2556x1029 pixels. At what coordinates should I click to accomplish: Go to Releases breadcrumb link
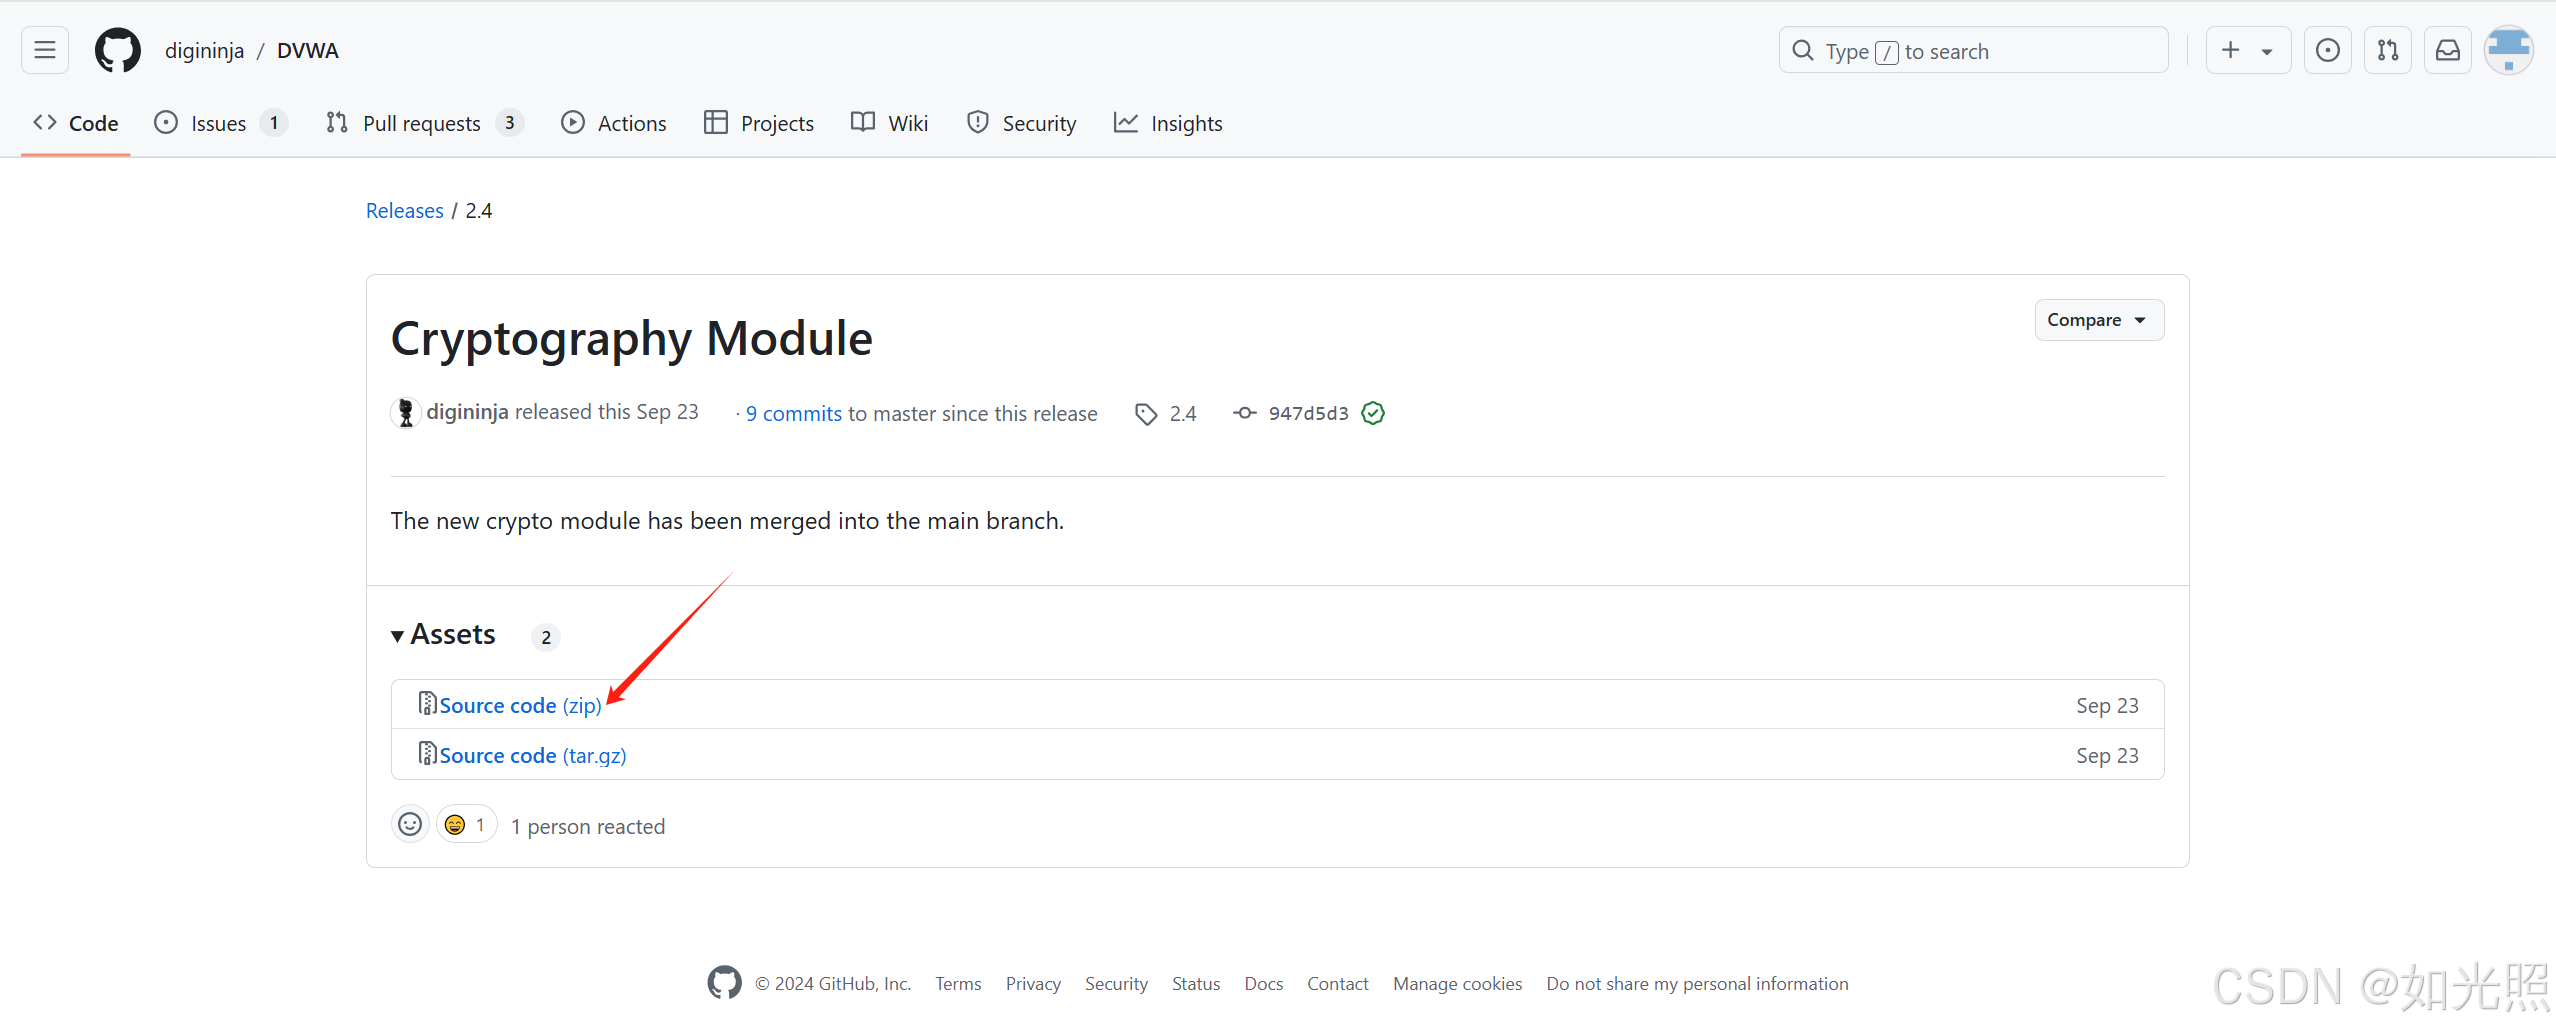pos(405,211)
